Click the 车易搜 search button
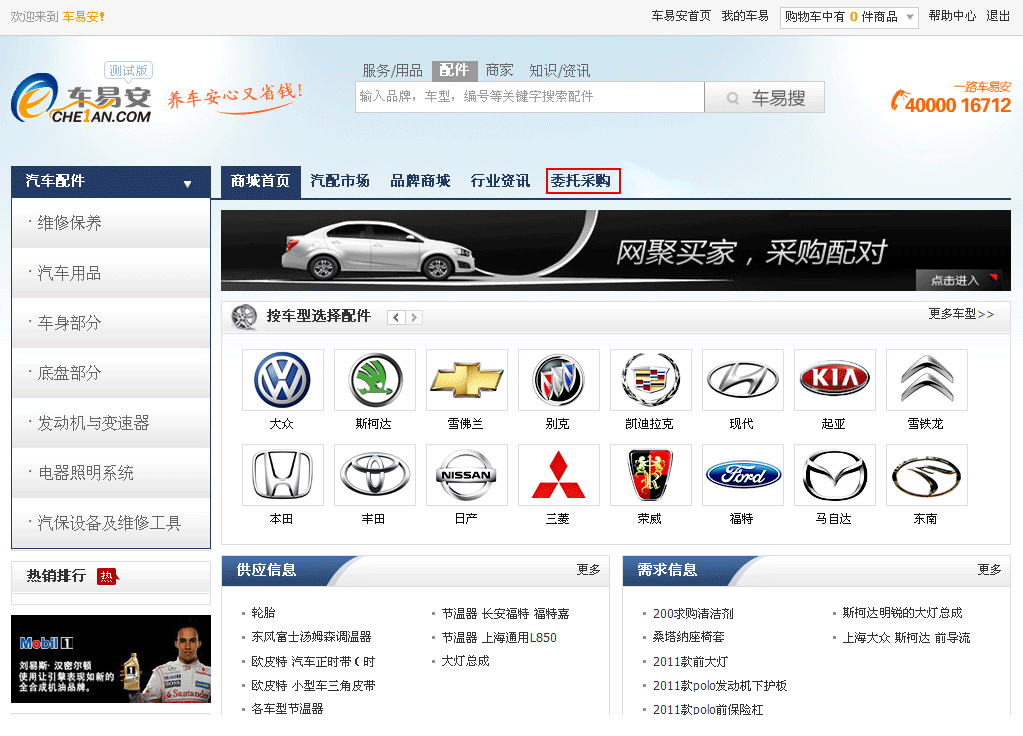 click(765, 97)
